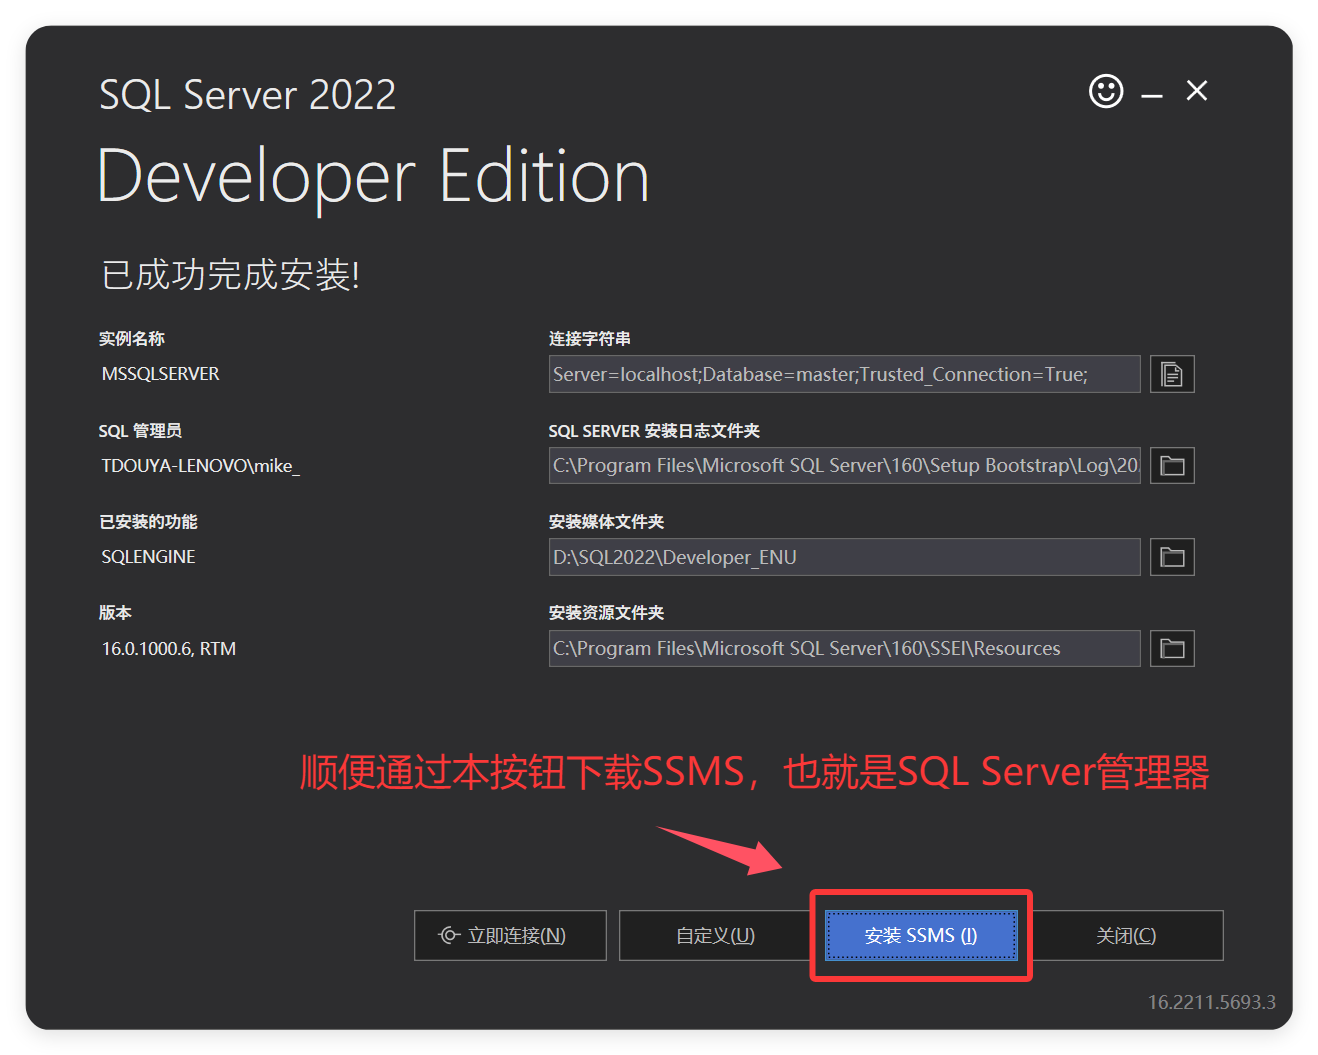Click the SQL Server 2022 title
1318x1055 pixels.
248,95
